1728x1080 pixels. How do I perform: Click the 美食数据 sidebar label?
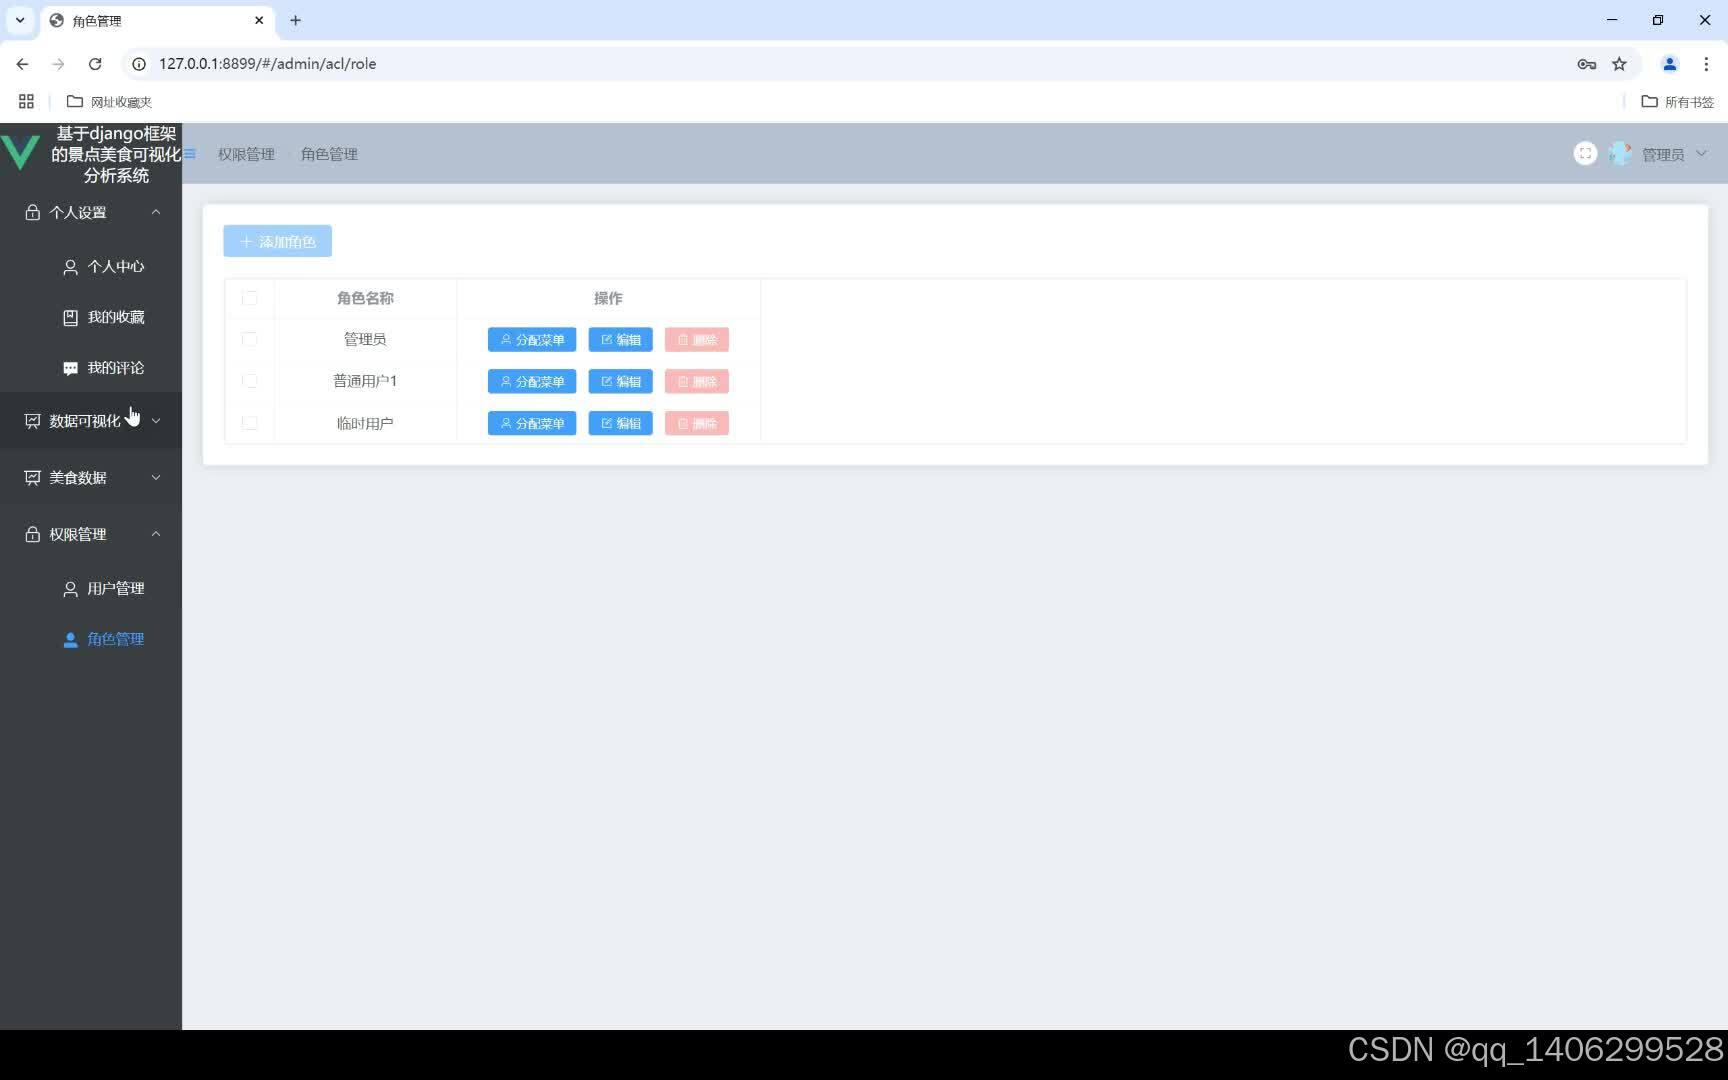pos(78,478)
